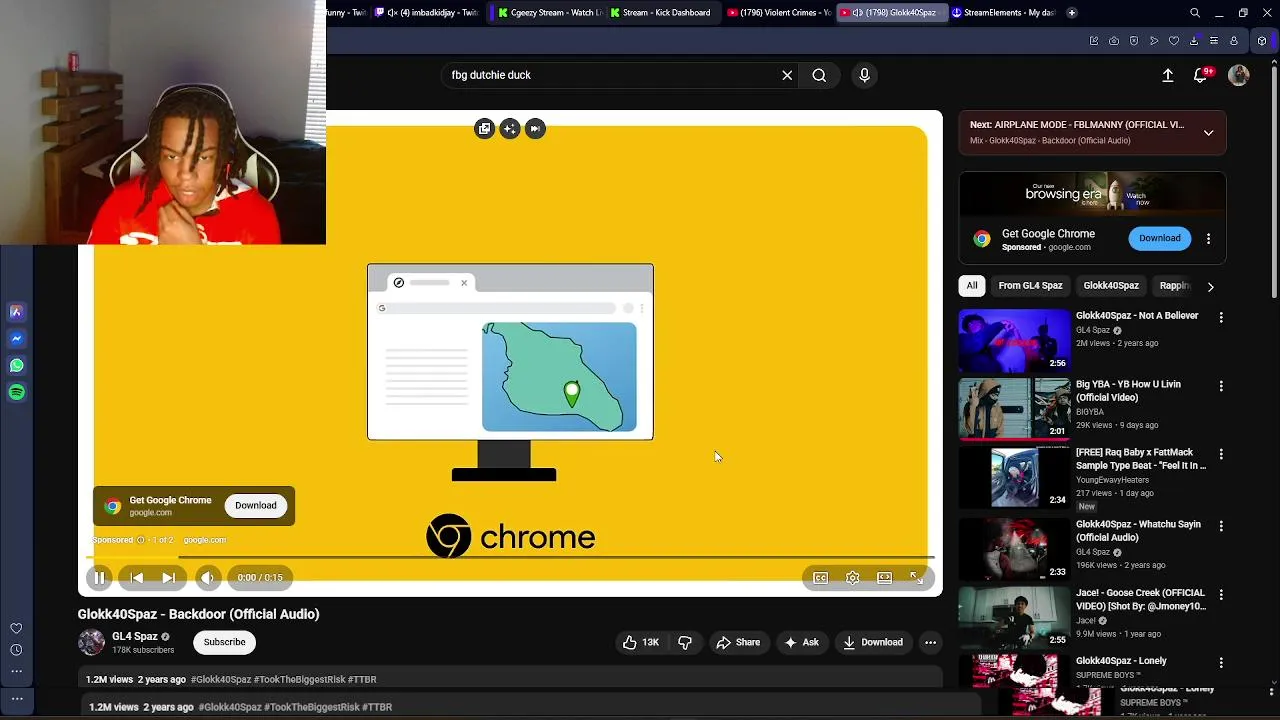Open the Aria AI sidebar icon
The image size is (1280, 720).
(16, 312)
